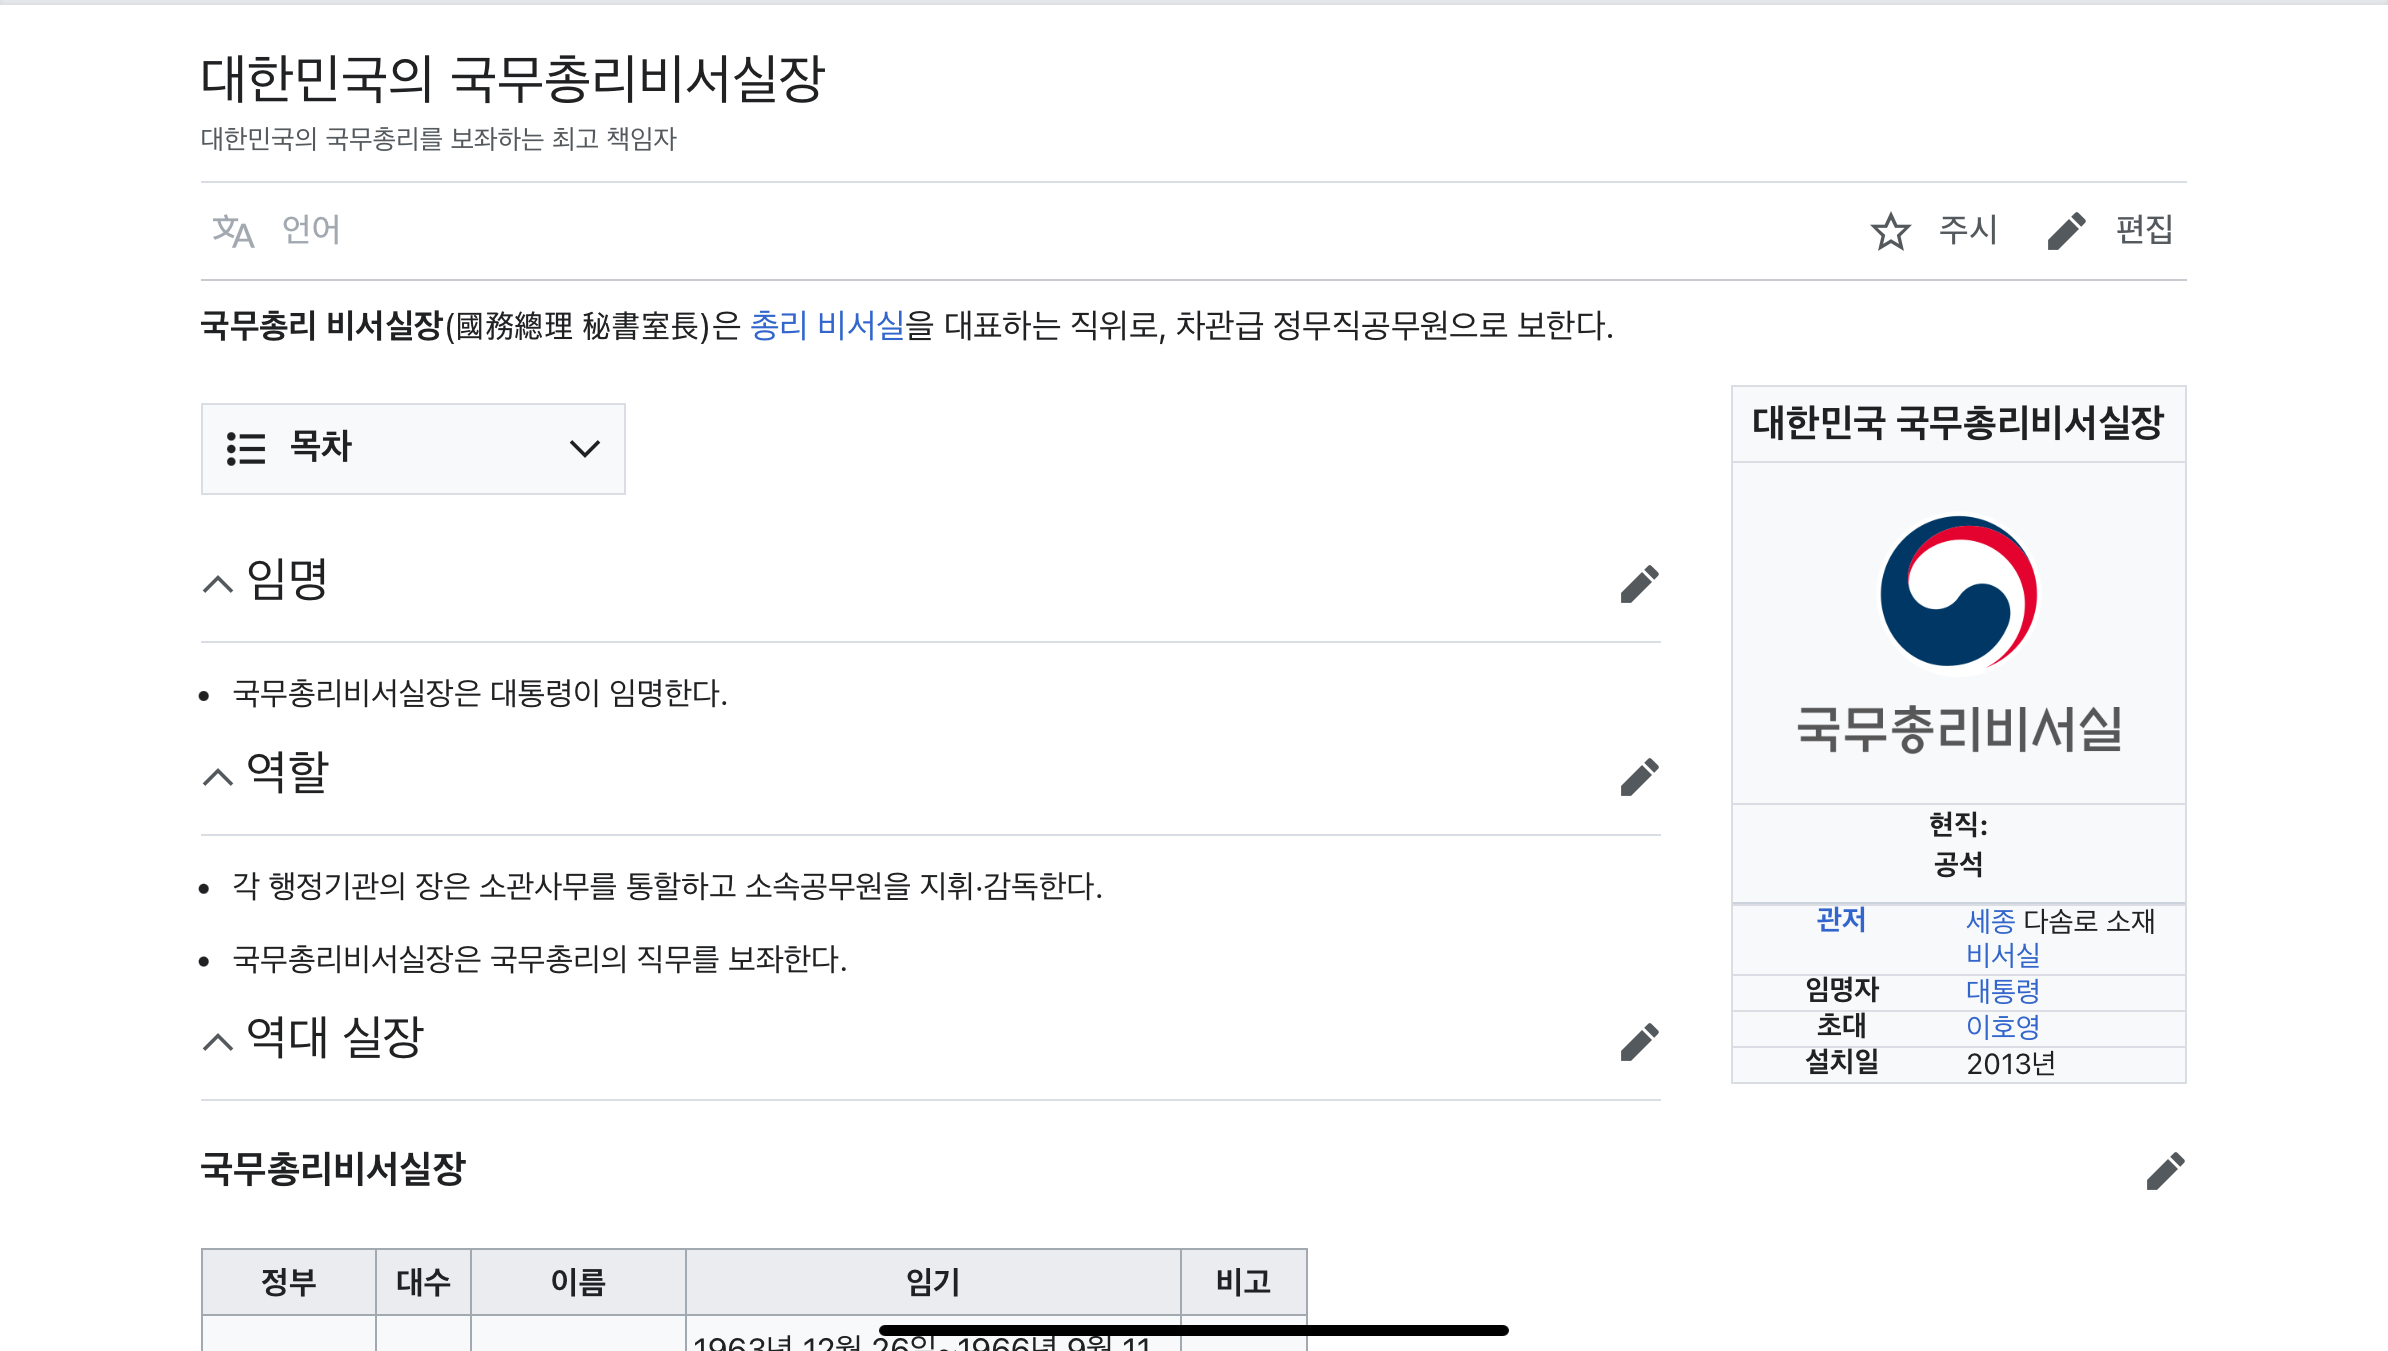2388x1351 pixels.
Task: Open the 총리 비서실 link
Action: coord(826,325)
